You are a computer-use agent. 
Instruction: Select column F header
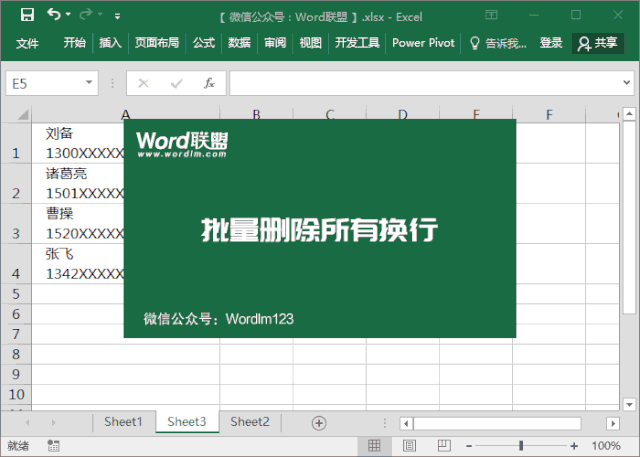pyautogui.click(x=549, y=115)
